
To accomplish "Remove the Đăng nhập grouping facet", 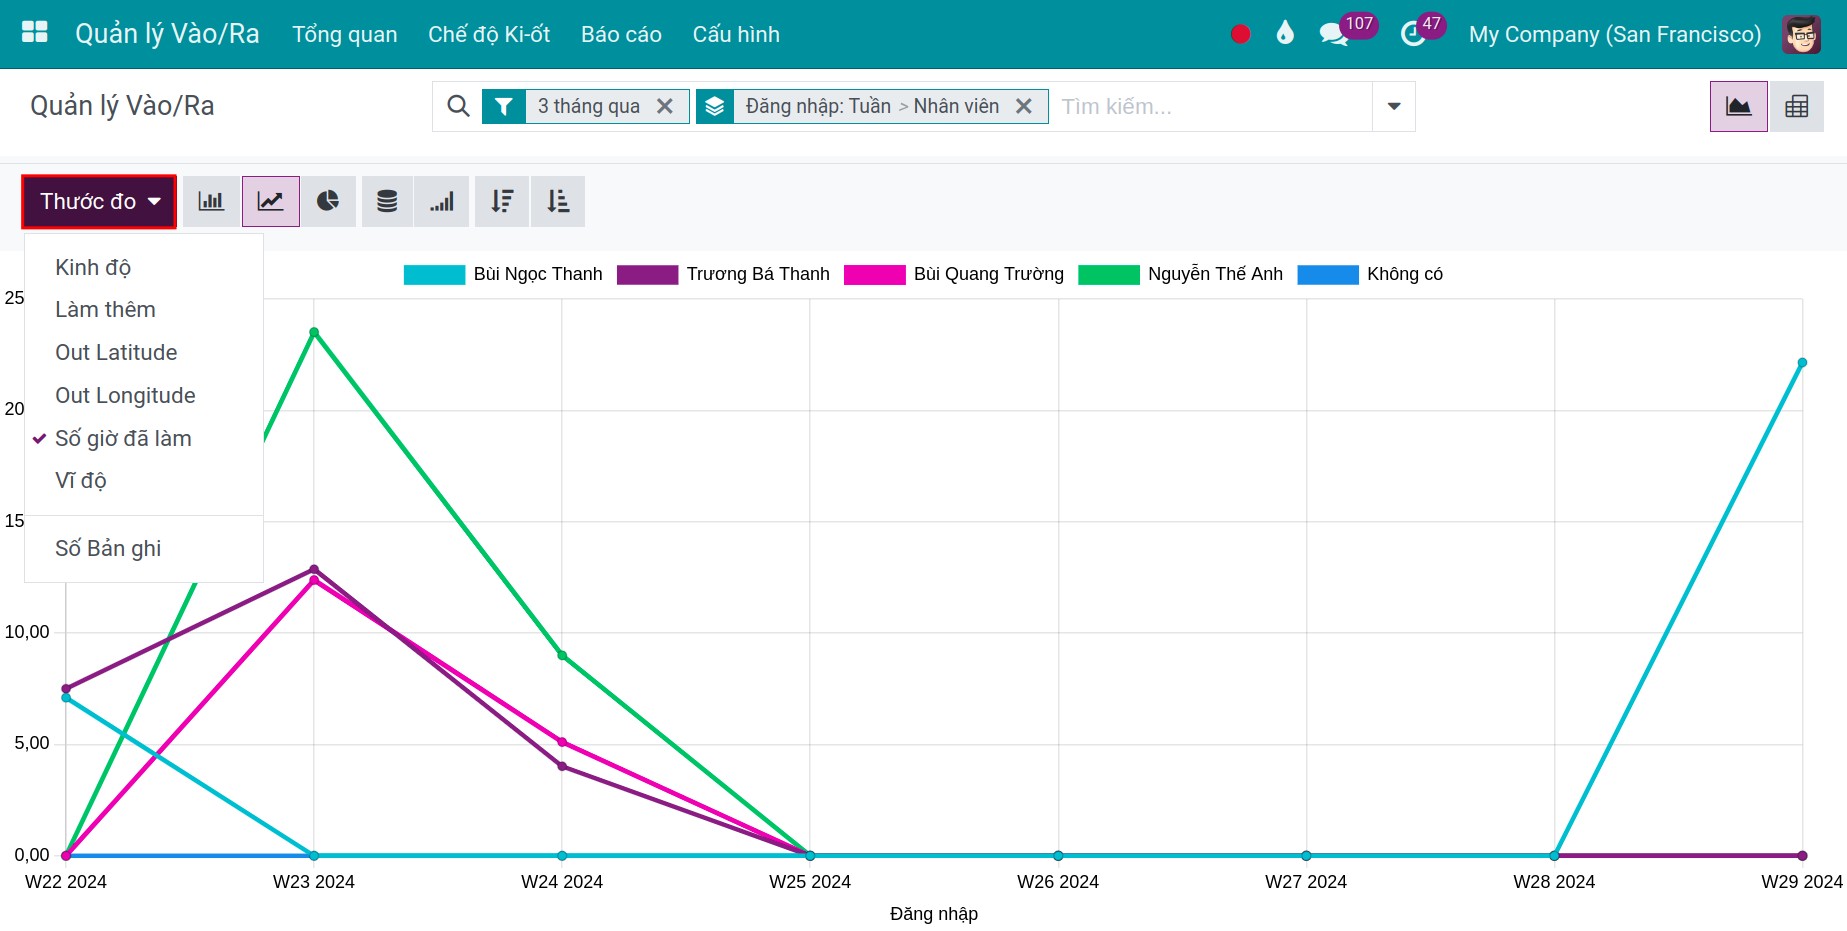I will [x=1024, y=106].
